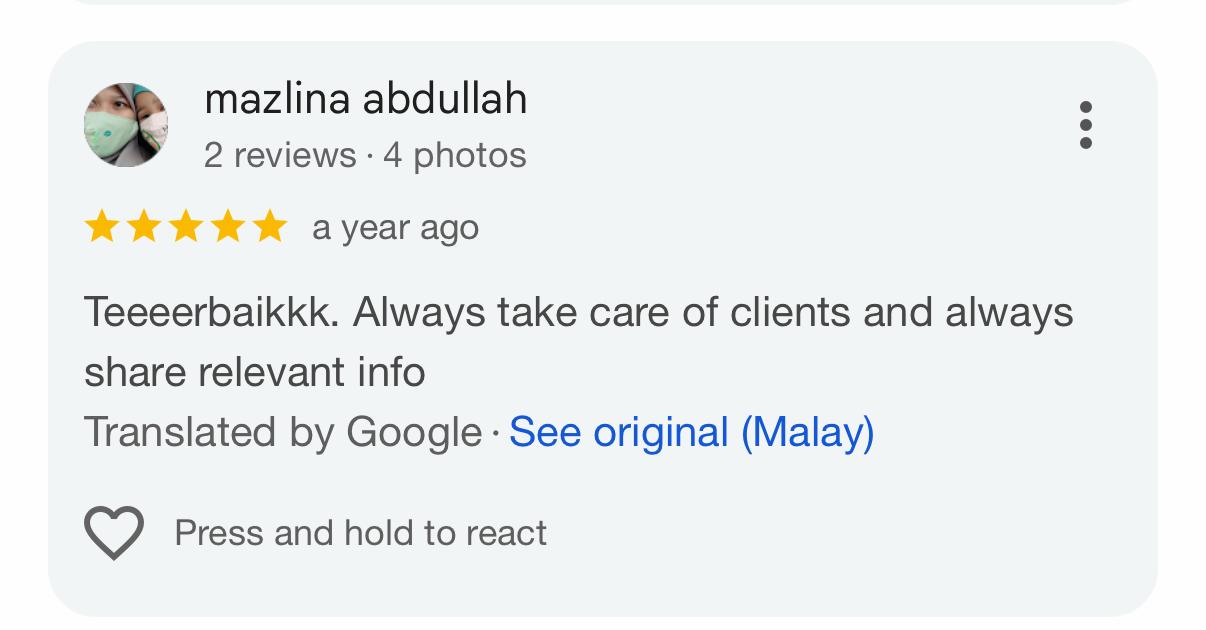This screenshot has height=630, width=1206.
Task: Click the second rating star
Action: click(x=143, y=228)
